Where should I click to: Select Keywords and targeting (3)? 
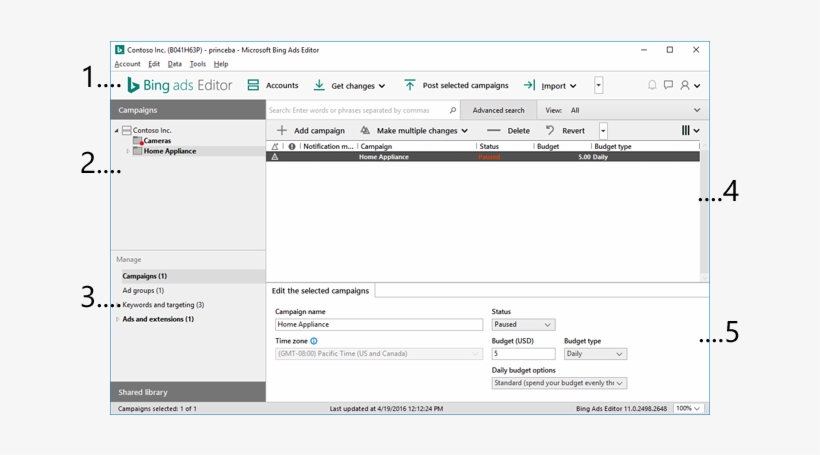(163, 305)
